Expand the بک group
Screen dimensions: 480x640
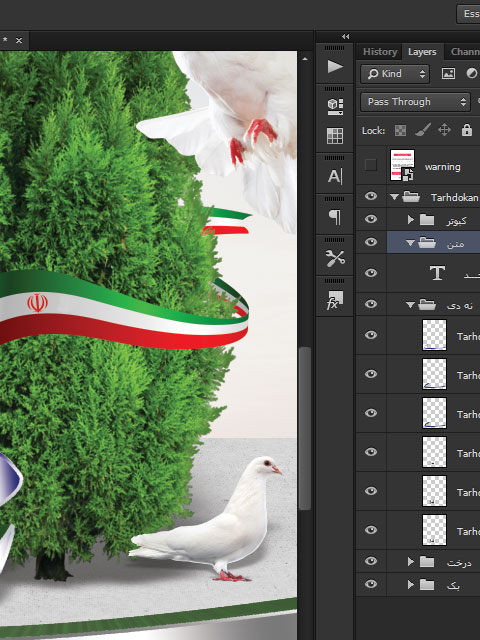(411, 585)
